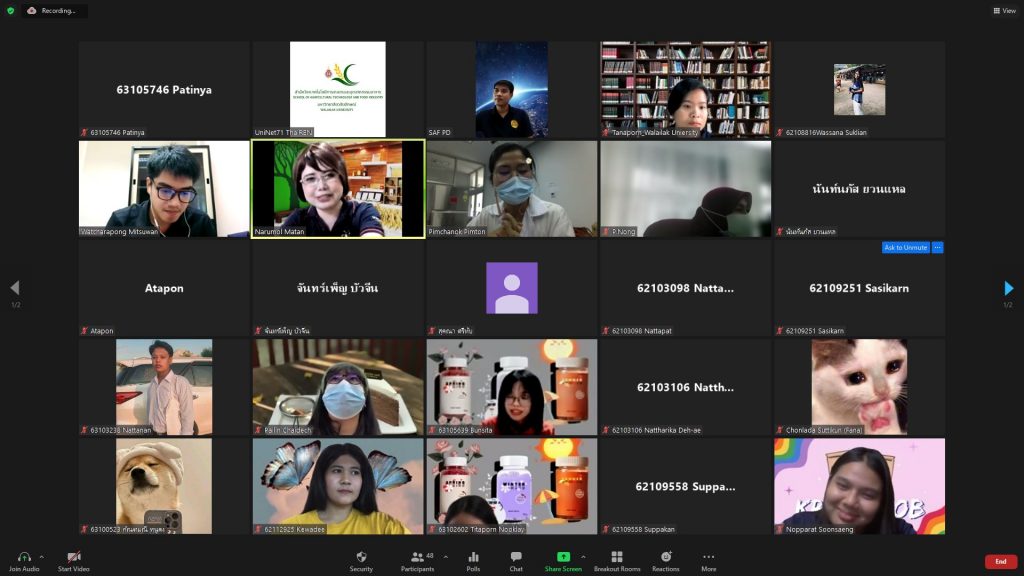This screenshot has width=1024, height=576.
Task: Select Narumol Matan's video tile
Action: pyautogui.click(x=338, y=188)
